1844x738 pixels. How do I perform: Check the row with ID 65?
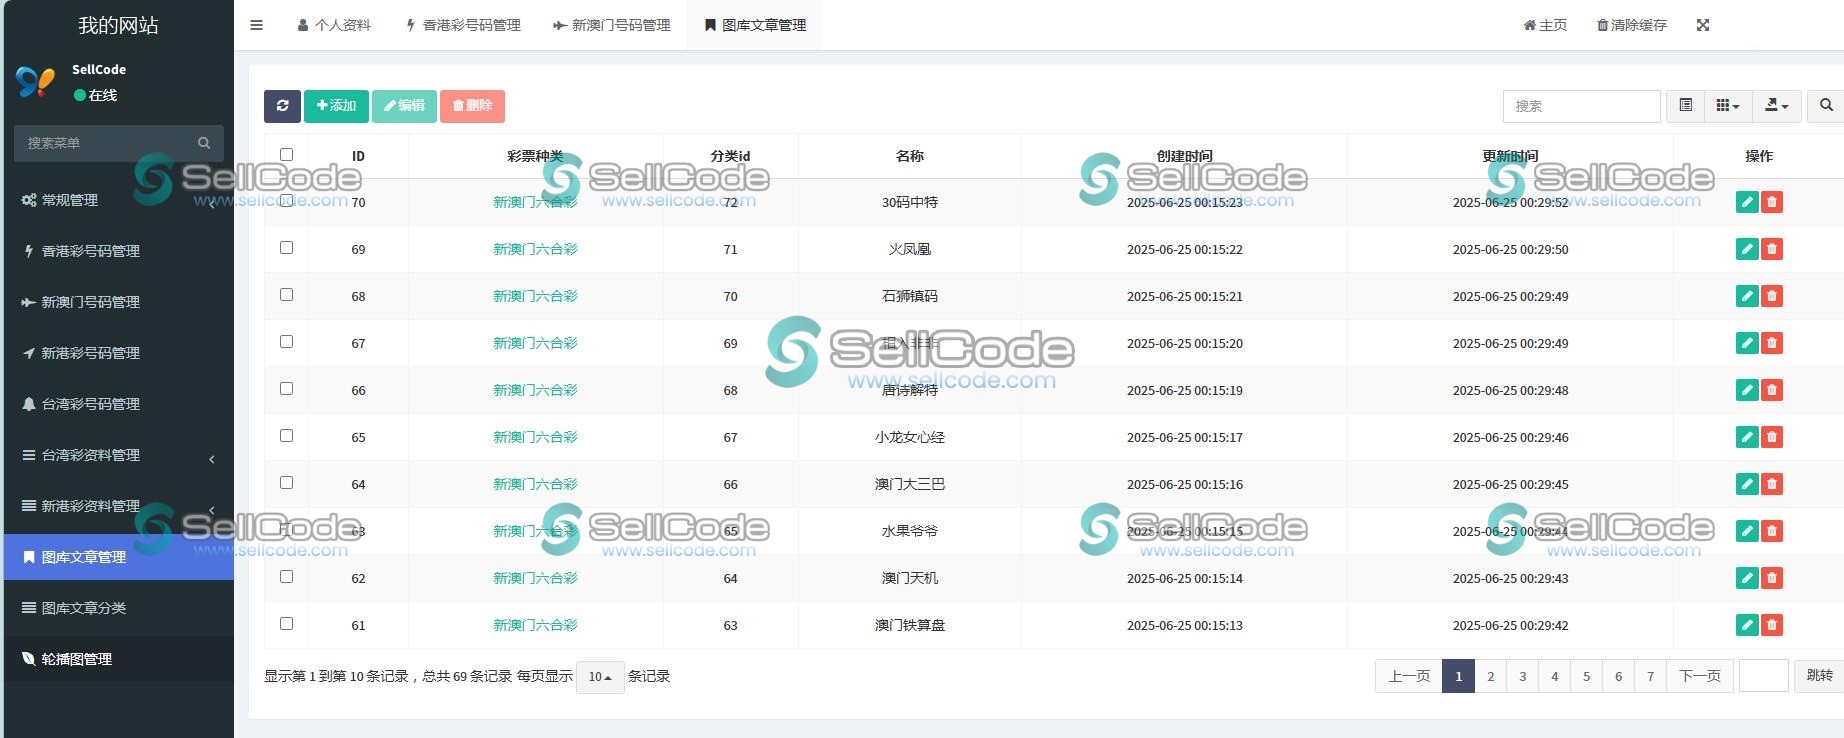[x=286, y=435]
